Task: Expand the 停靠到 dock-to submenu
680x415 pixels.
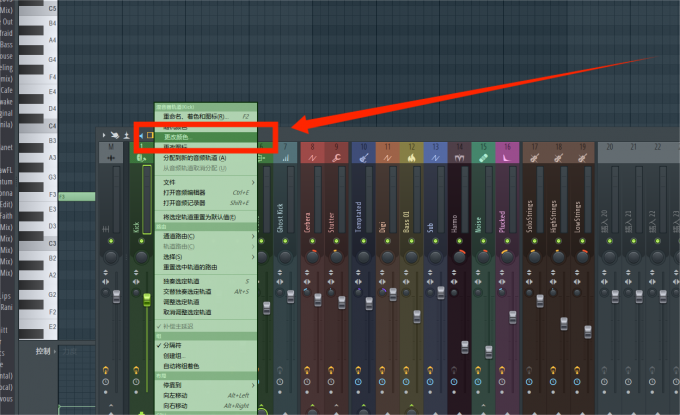Action: (206, 385)
